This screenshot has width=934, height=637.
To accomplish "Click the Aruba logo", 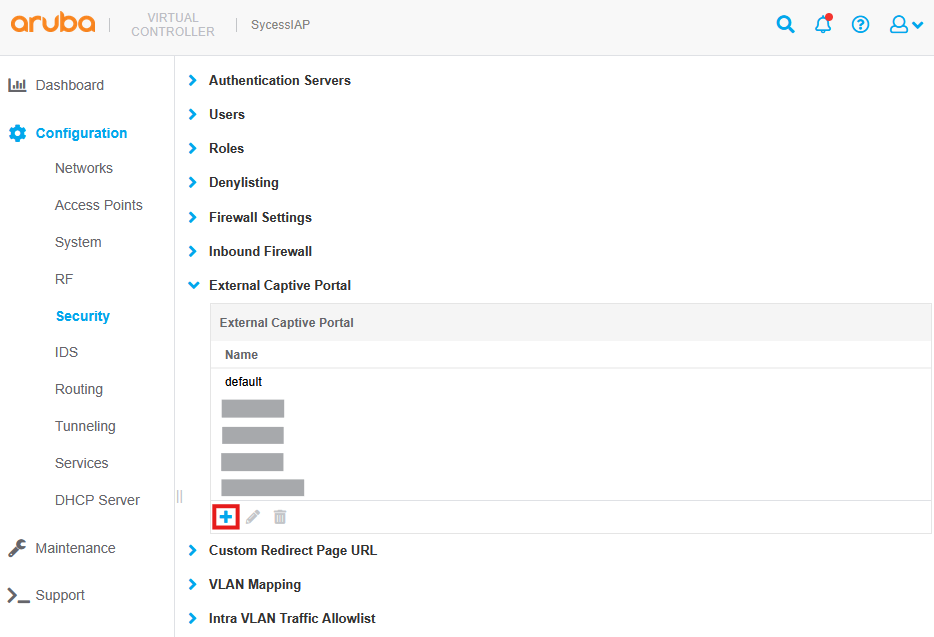I will pos(53,24).
